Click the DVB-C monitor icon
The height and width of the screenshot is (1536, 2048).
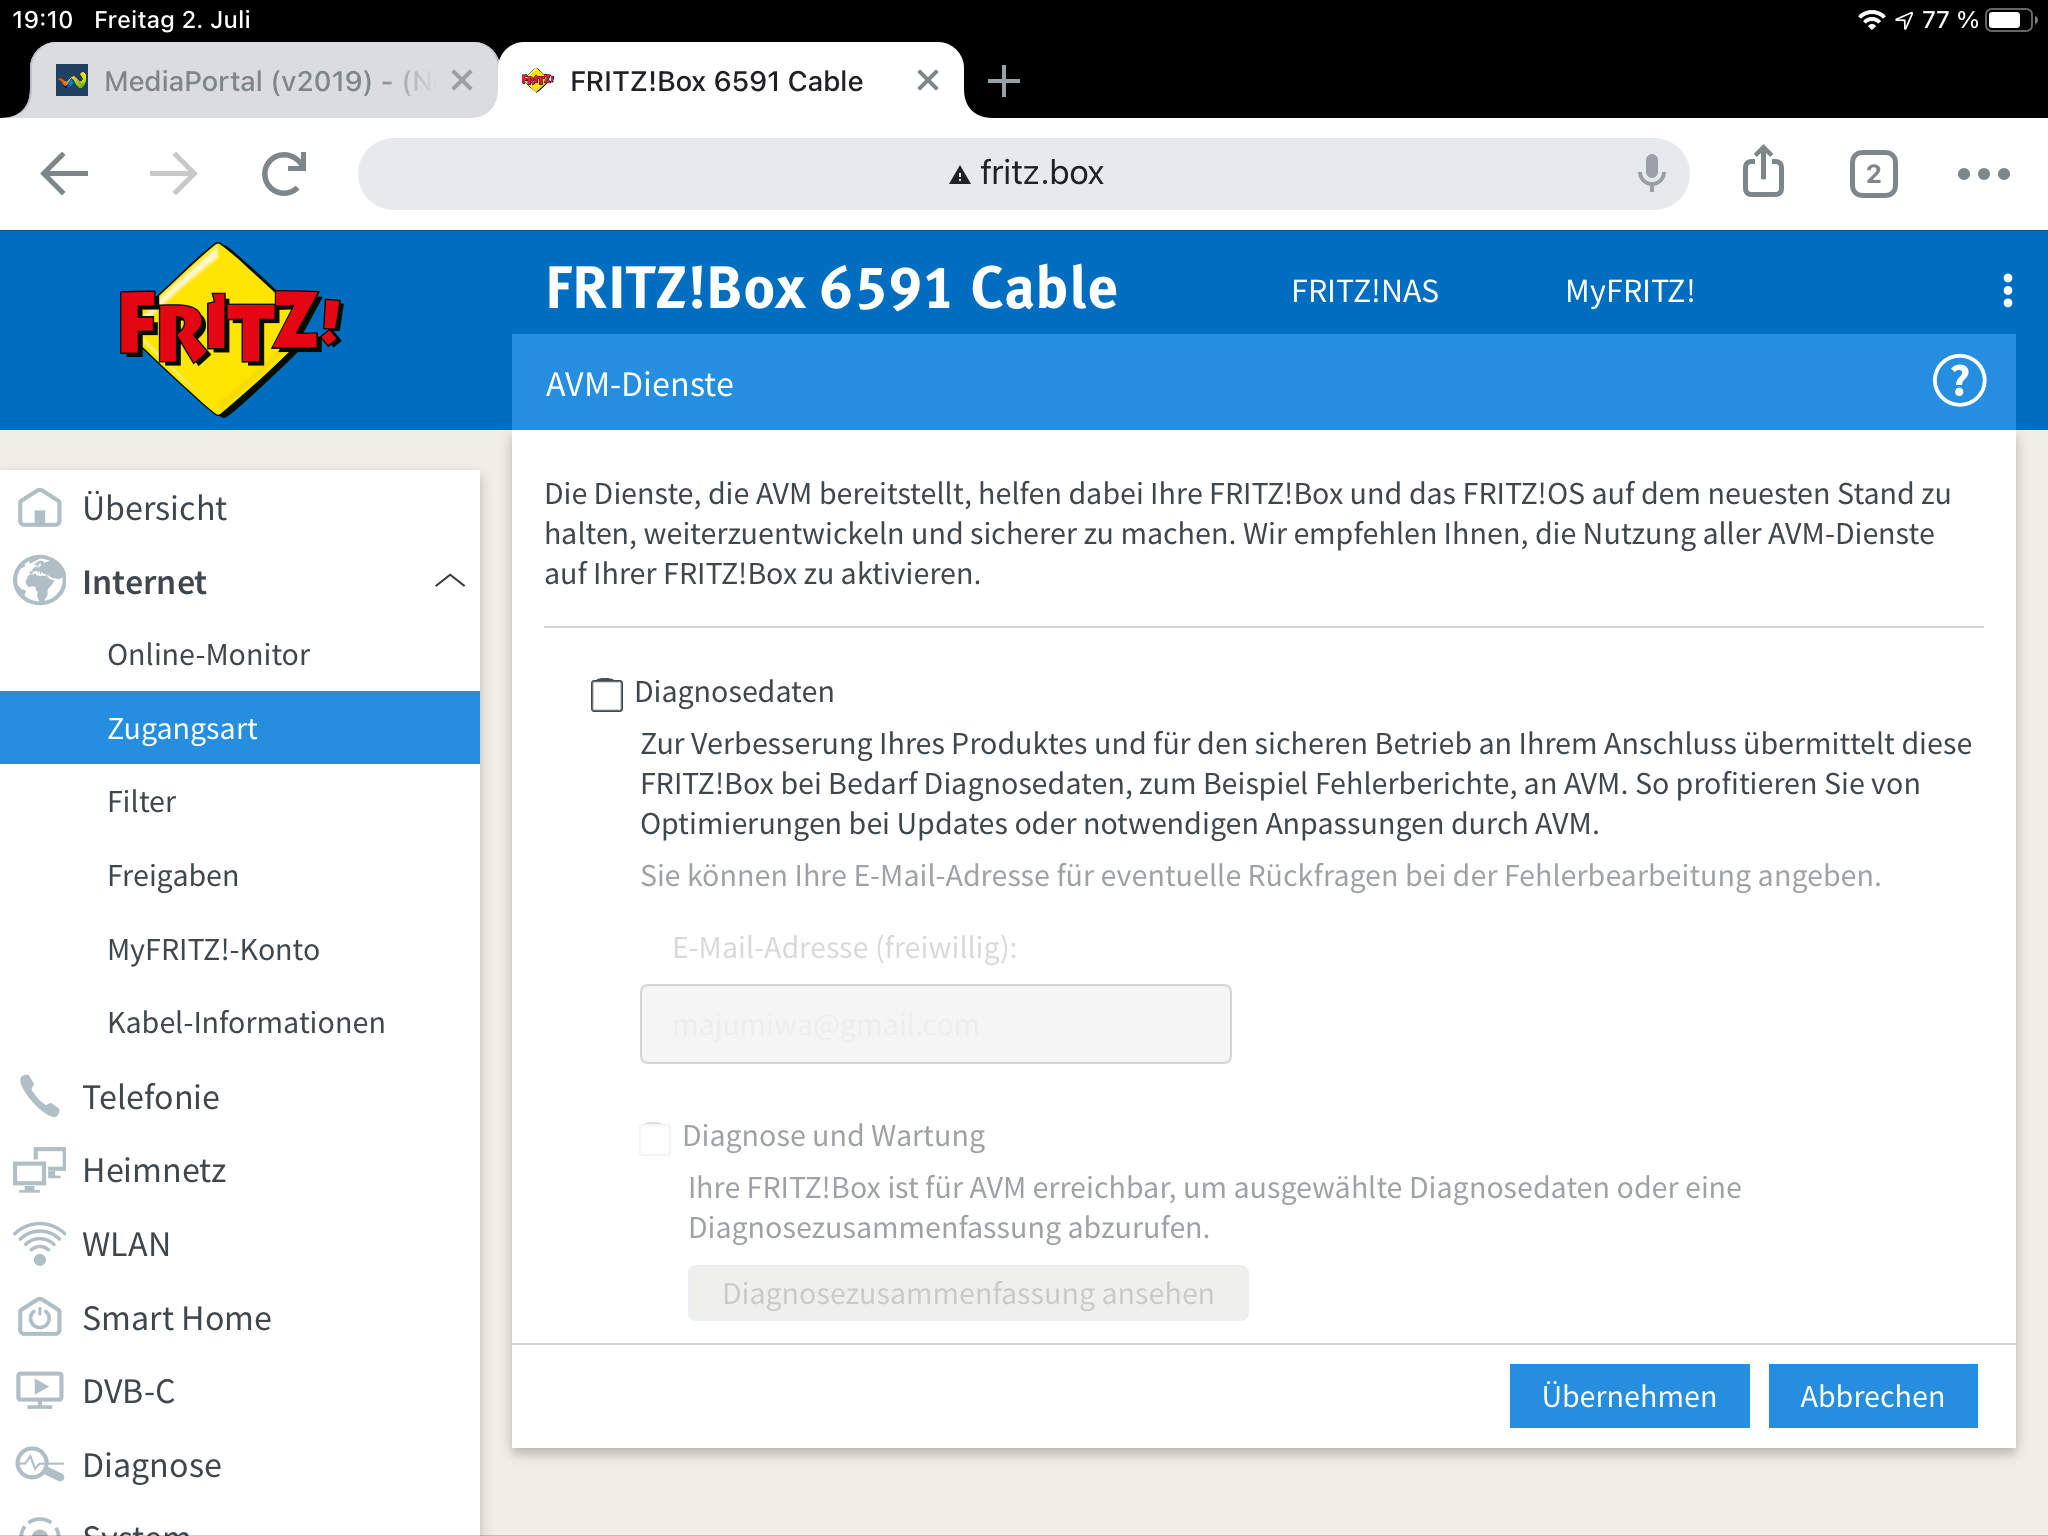point(40,1391)
